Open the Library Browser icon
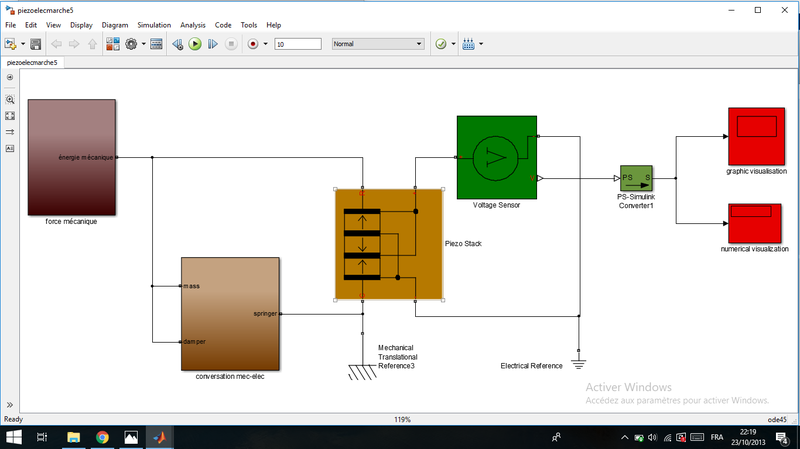800x449 pixels. (x=112, y=44)
